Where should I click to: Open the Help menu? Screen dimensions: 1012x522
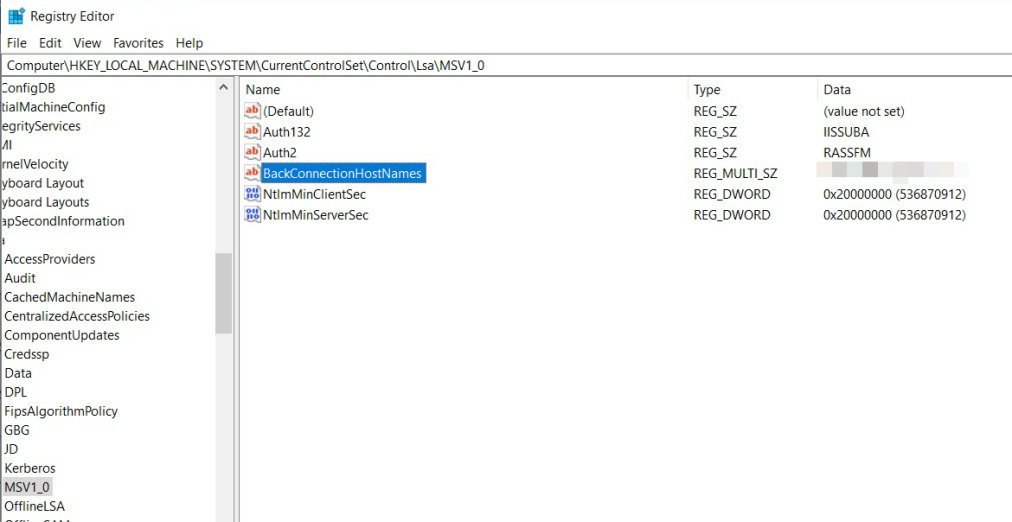[x=189, y=43]
